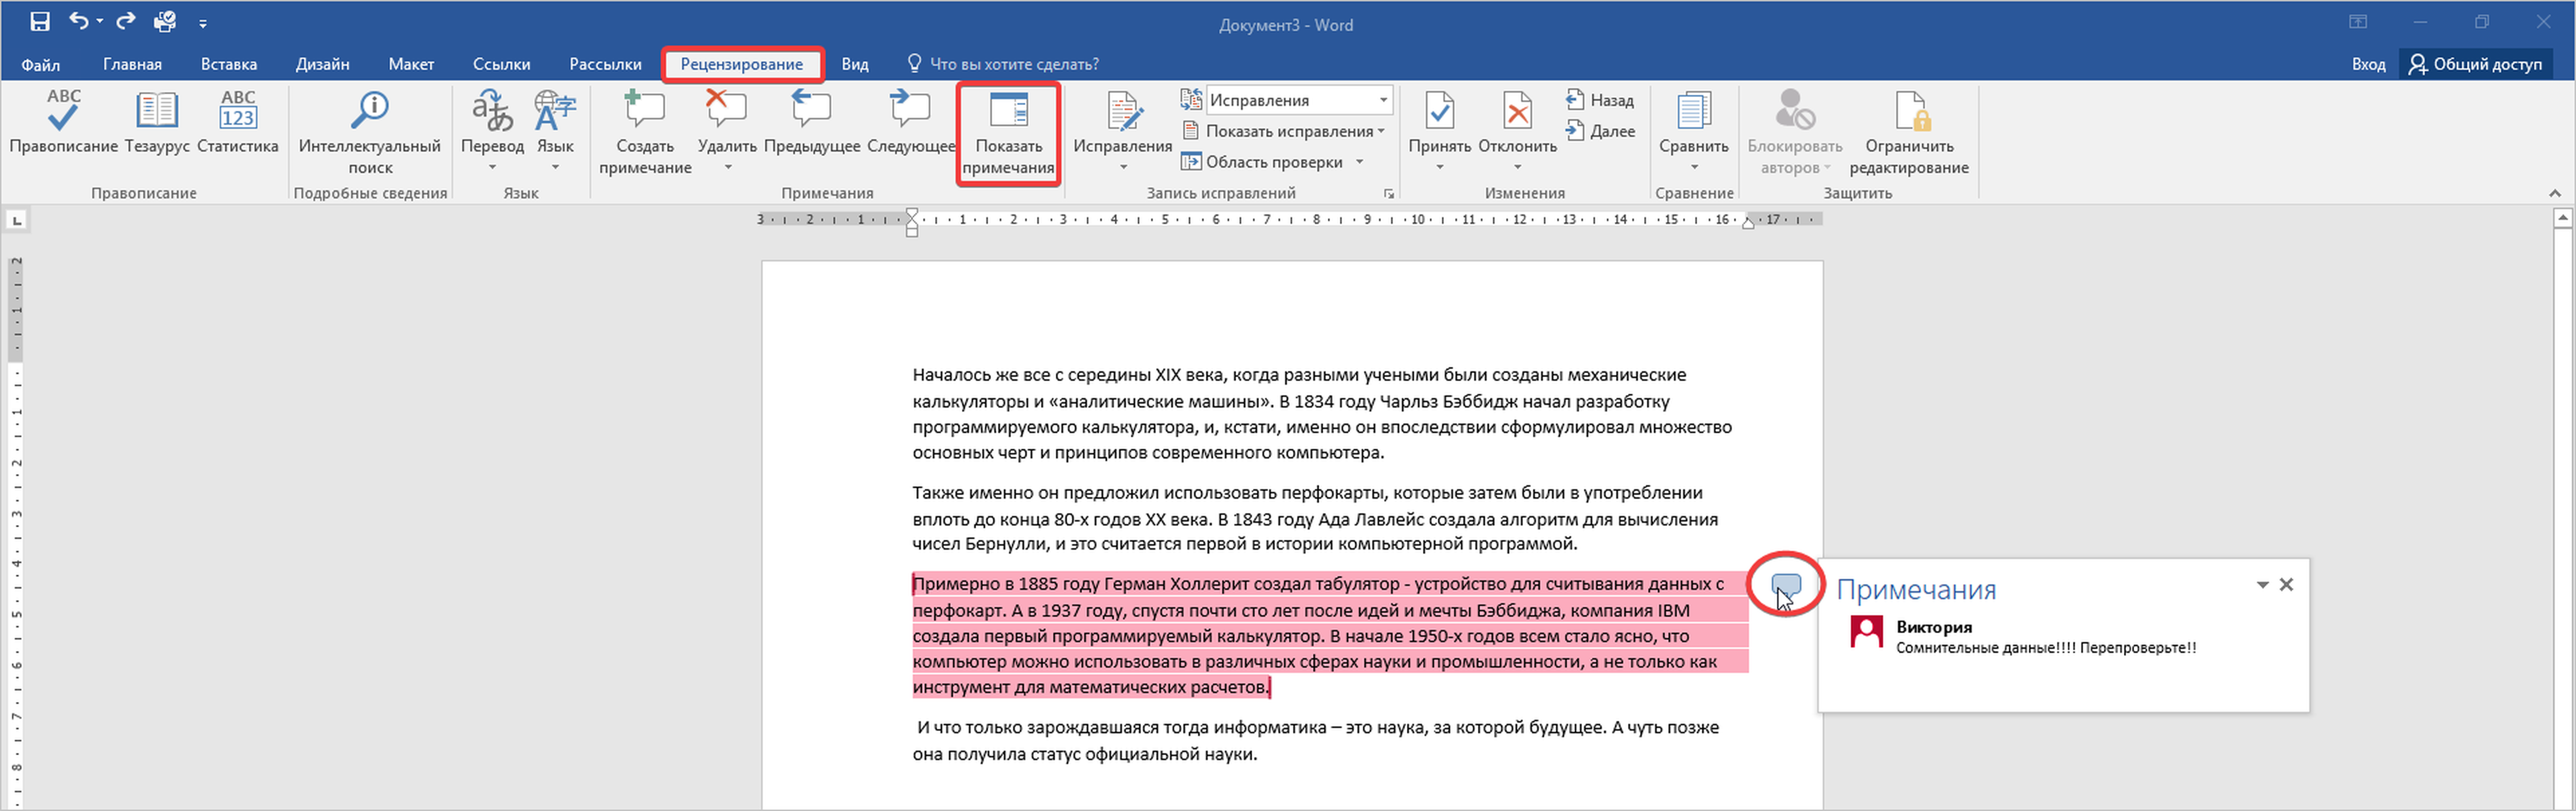Open the undo history dropdown arrow
Viewport: 2576px width, 811px height.
100,21
